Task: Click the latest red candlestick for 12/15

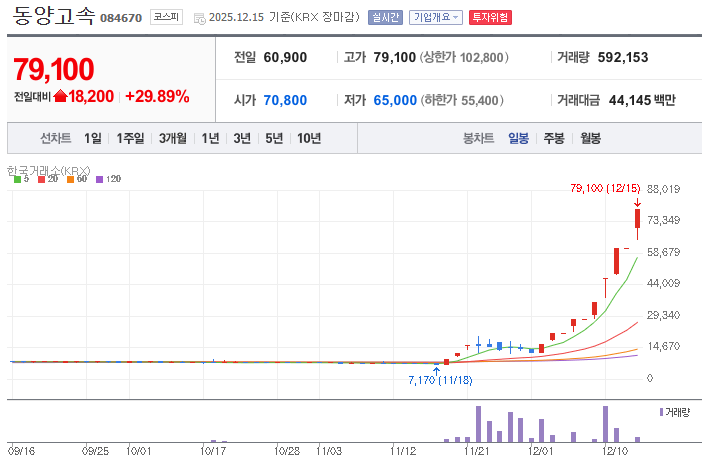Action: (637, 219)
